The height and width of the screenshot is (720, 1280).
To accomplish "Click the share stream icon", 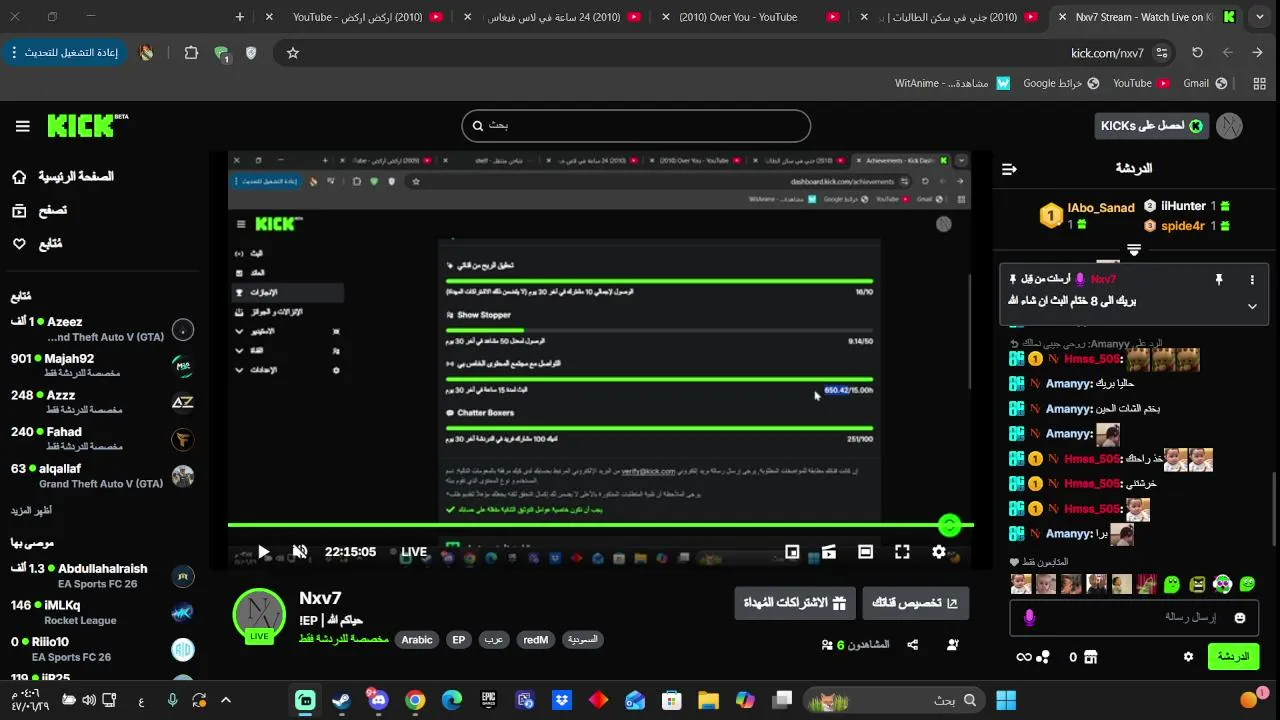I will [912, 645].
